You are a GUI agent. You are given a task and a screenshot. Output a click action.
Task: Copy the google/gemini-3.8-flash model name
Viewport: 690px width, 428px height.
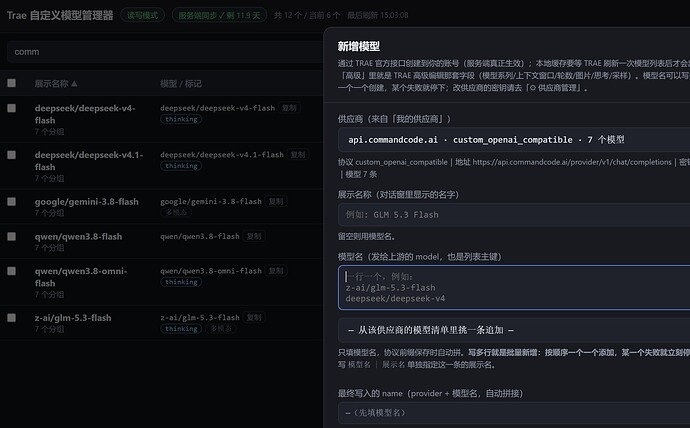(276, 201)
